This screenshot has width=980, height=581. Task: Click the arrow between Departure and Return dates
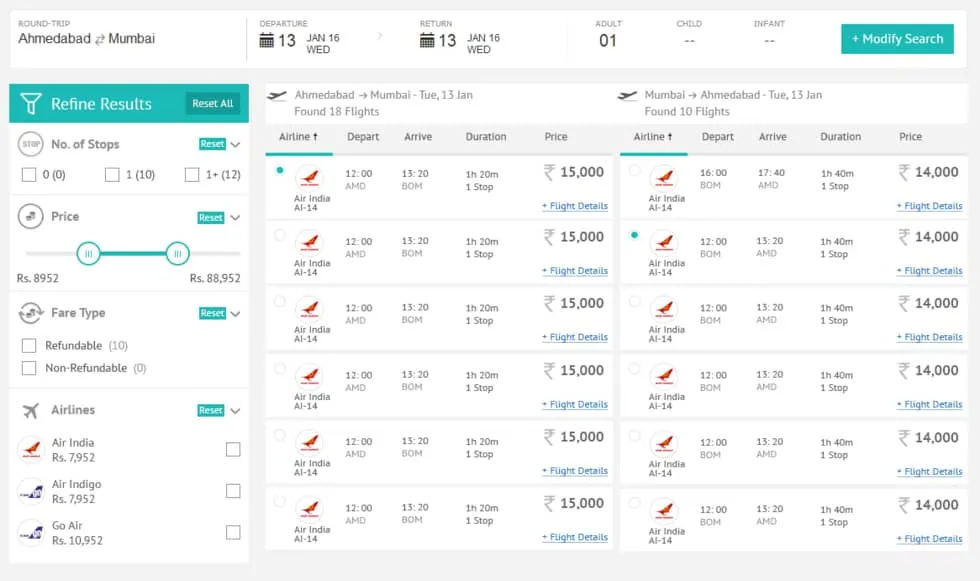pyautogui.click(x=380, y=36)
